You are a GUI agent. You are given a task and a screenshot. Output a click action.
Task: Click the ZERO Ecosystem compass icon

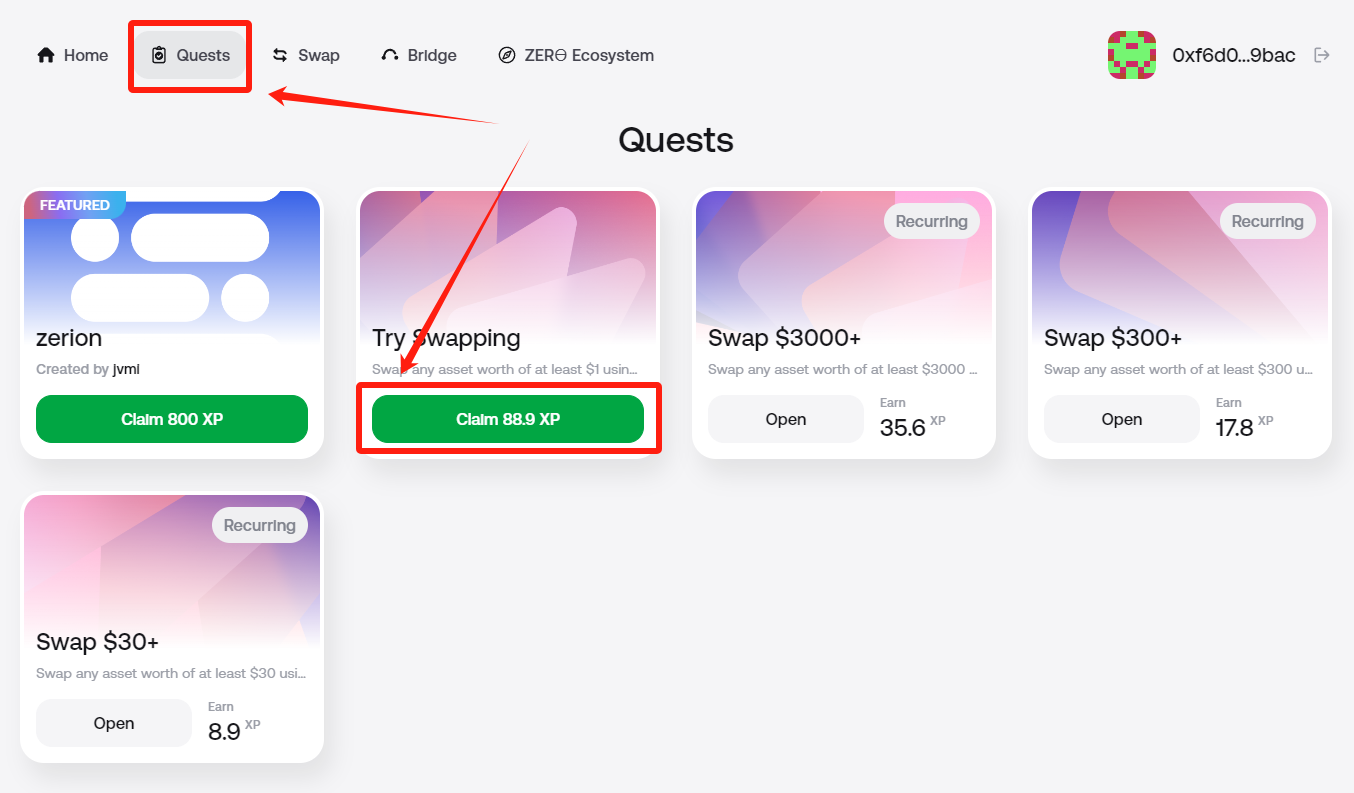click(x=507, y=55)
